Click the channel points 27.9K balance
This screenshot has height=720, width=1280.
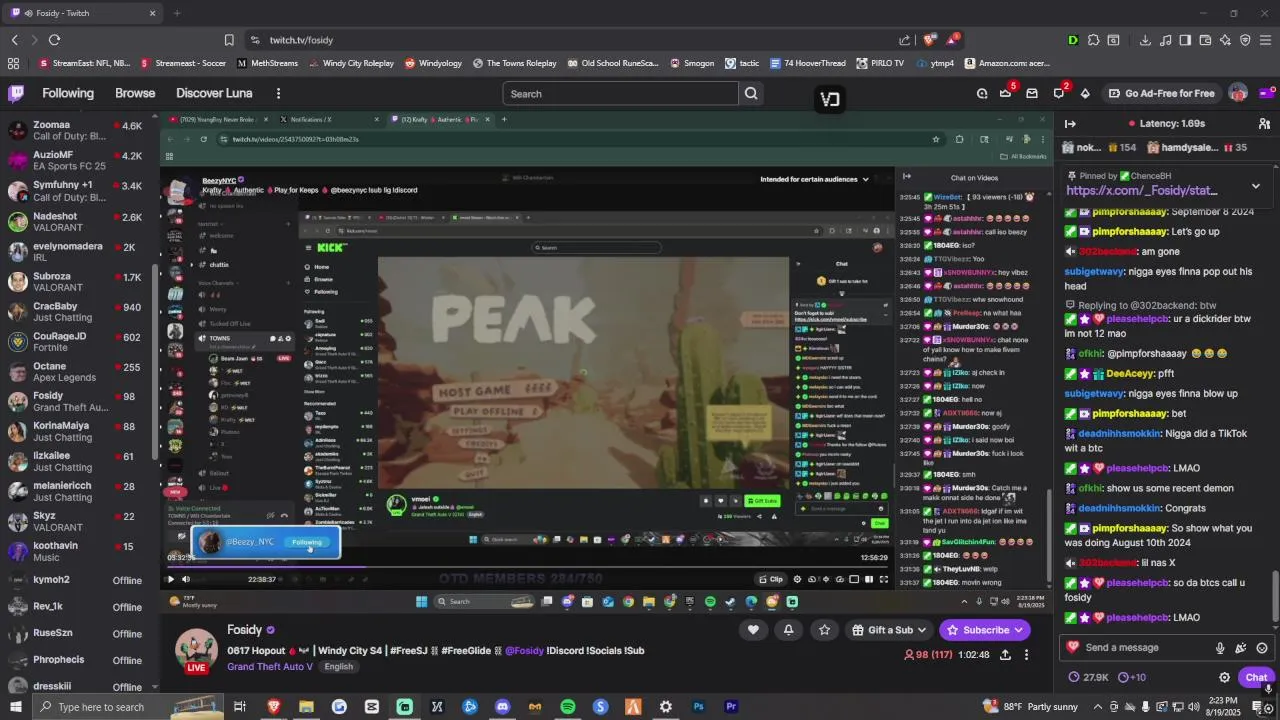[x=1089, y=677]
